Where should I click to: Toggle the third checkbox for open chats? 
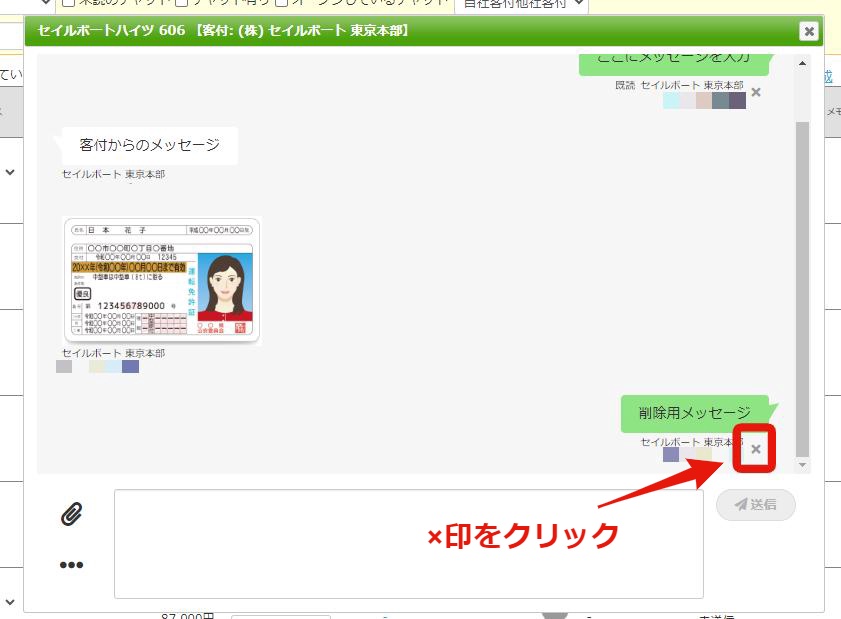click(x=282, y=3)
